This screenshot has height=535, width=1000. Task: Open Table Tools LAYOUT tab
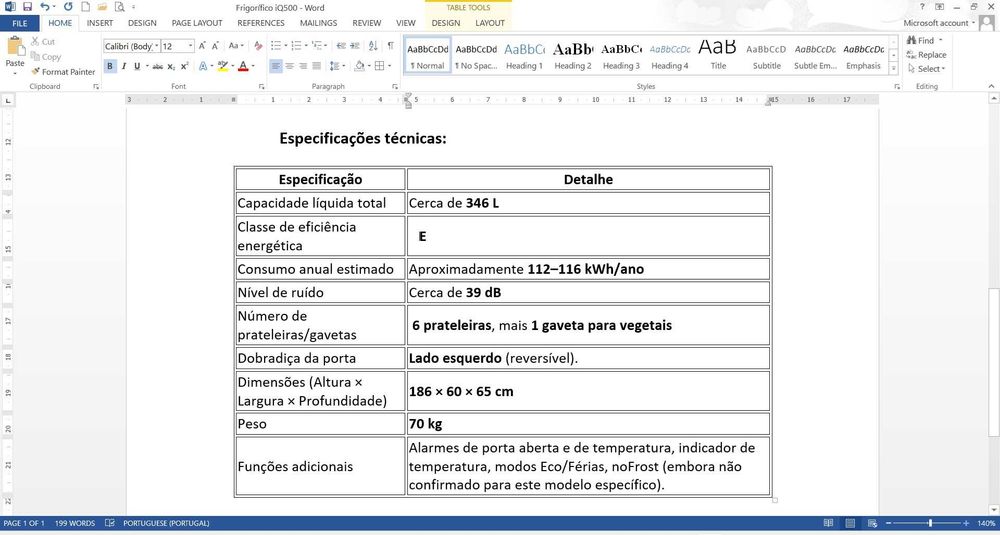click(490, 23)
